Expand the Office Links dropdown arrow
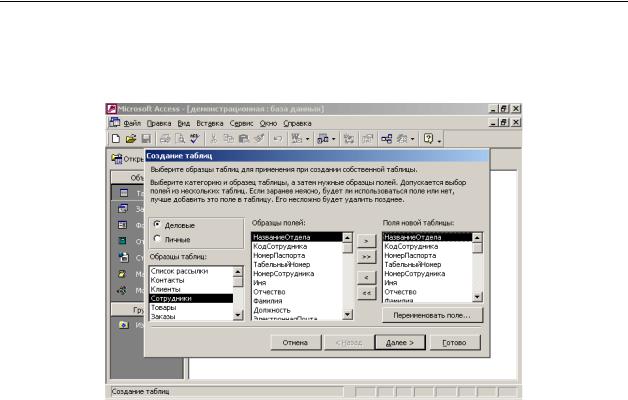Viewport: 628px width, 400px height. (307, 139)
